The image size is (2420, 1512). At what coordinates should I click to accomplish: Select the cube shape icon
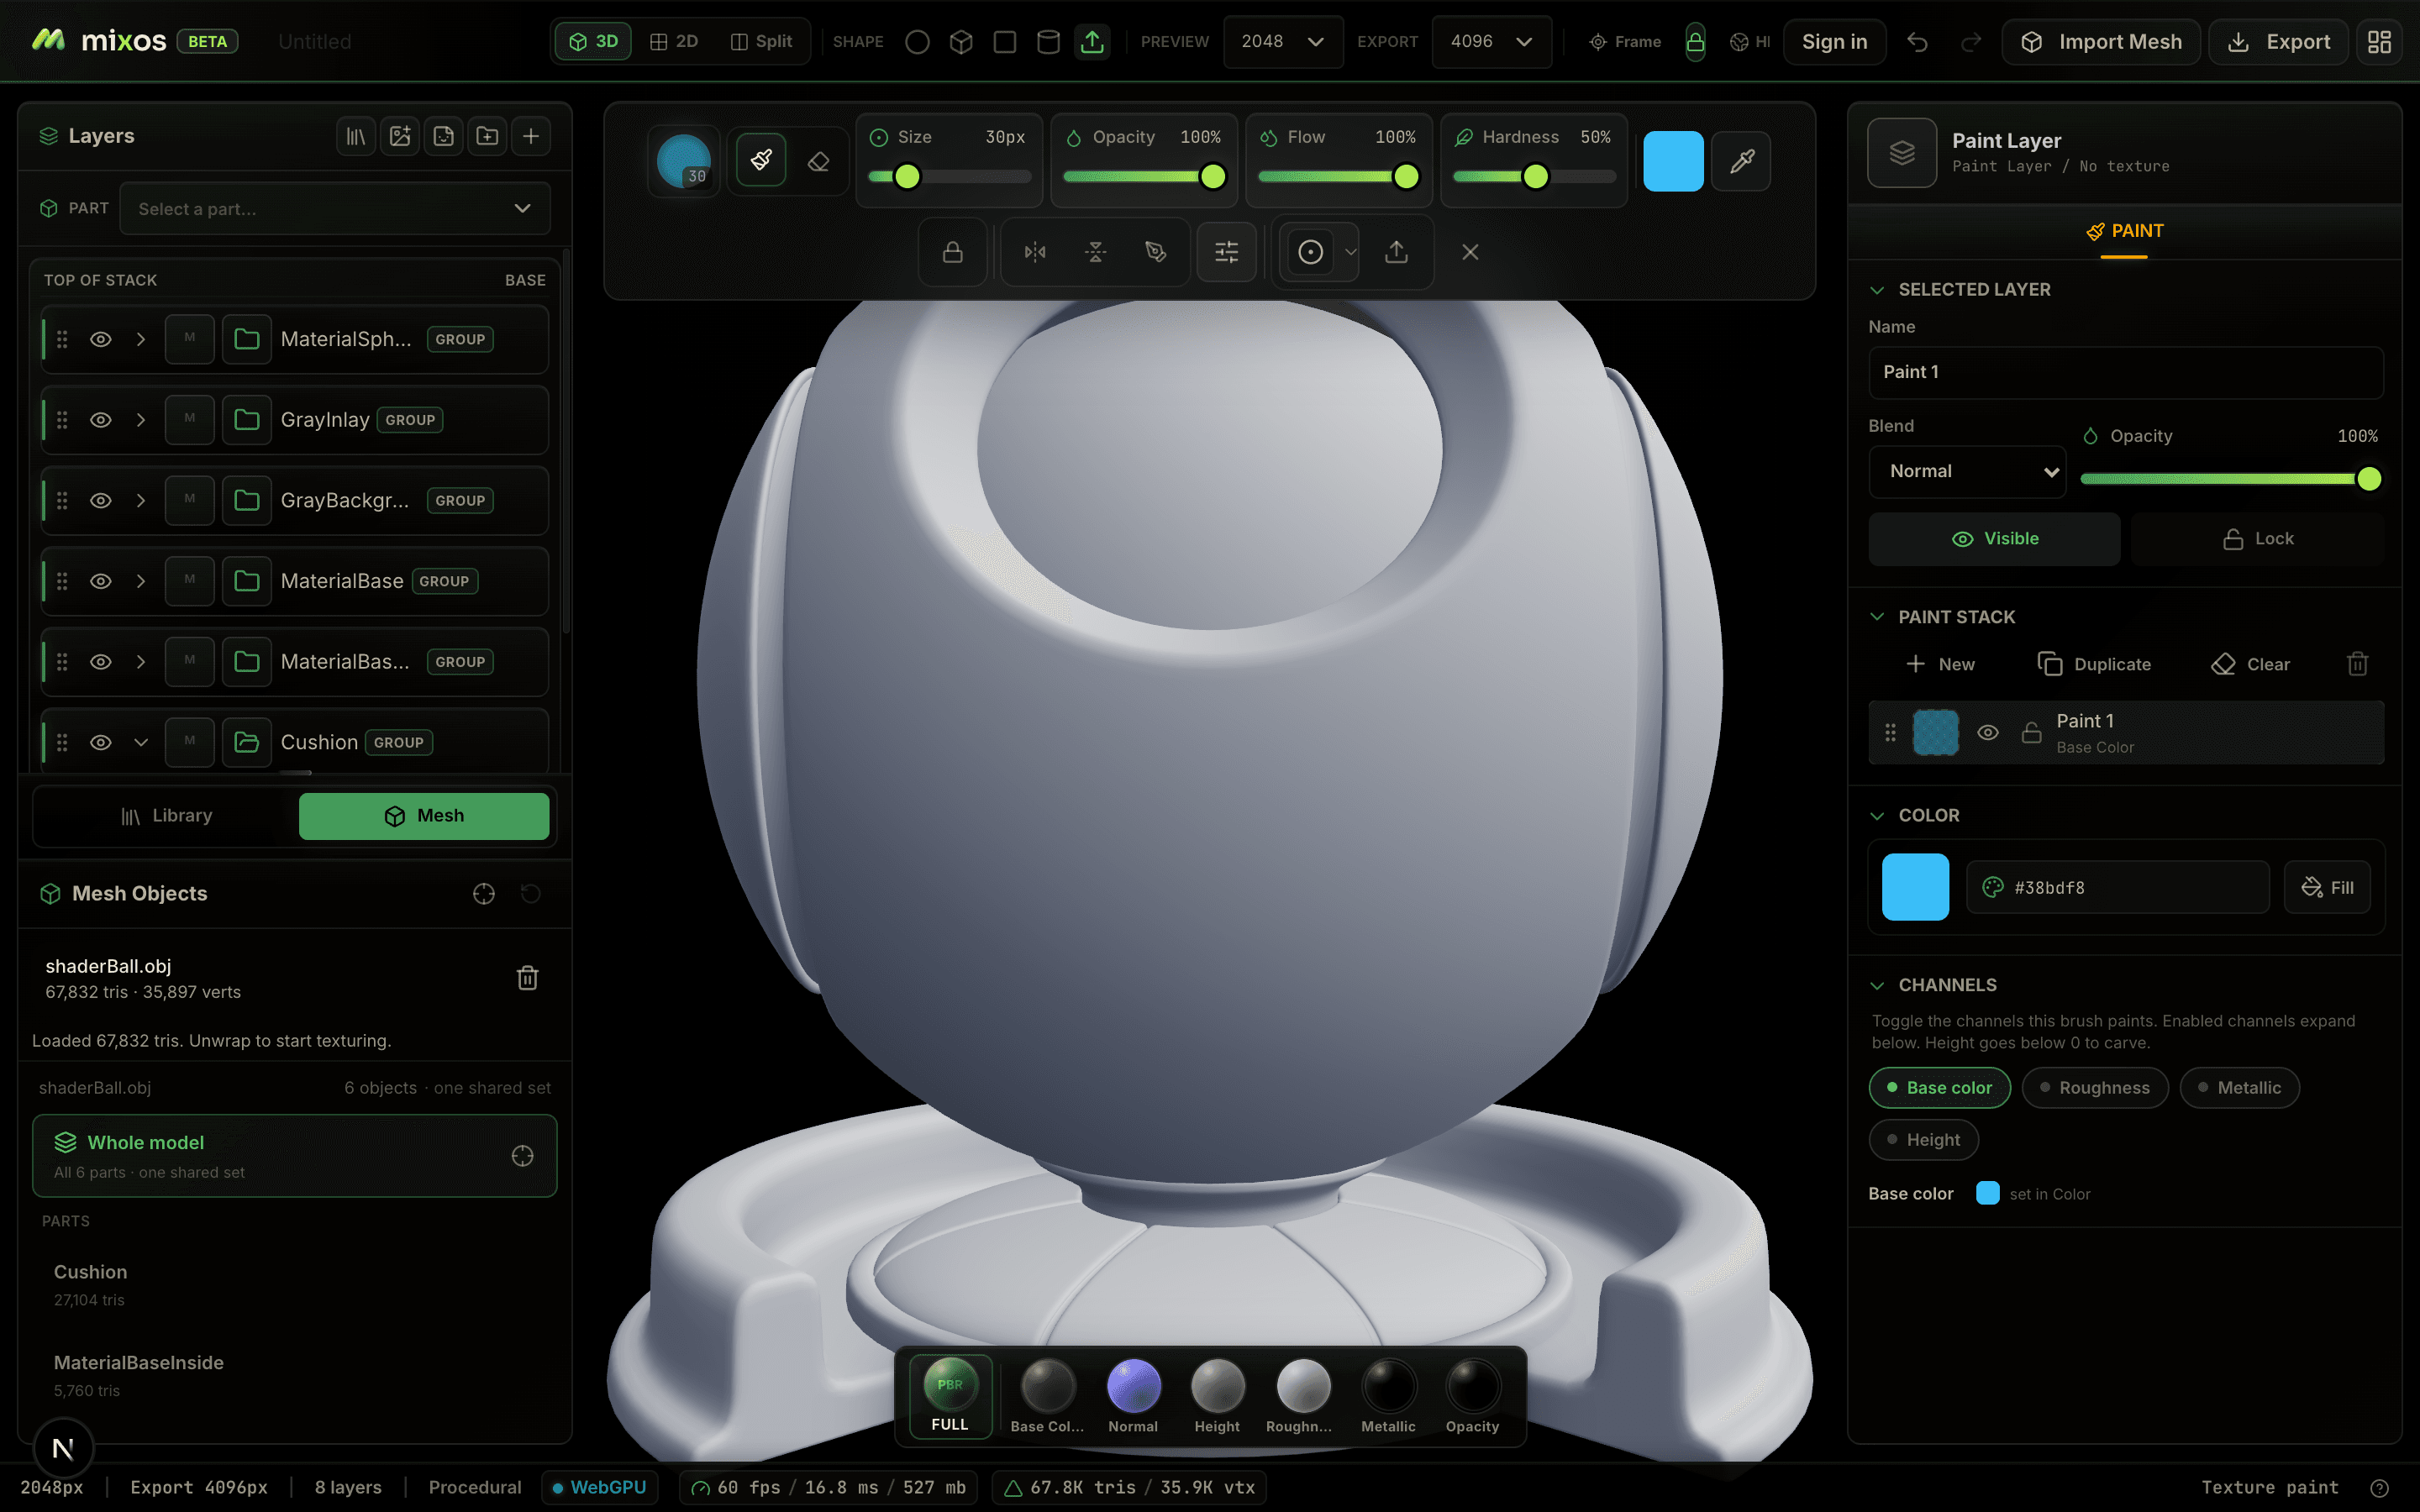[961, 42]
